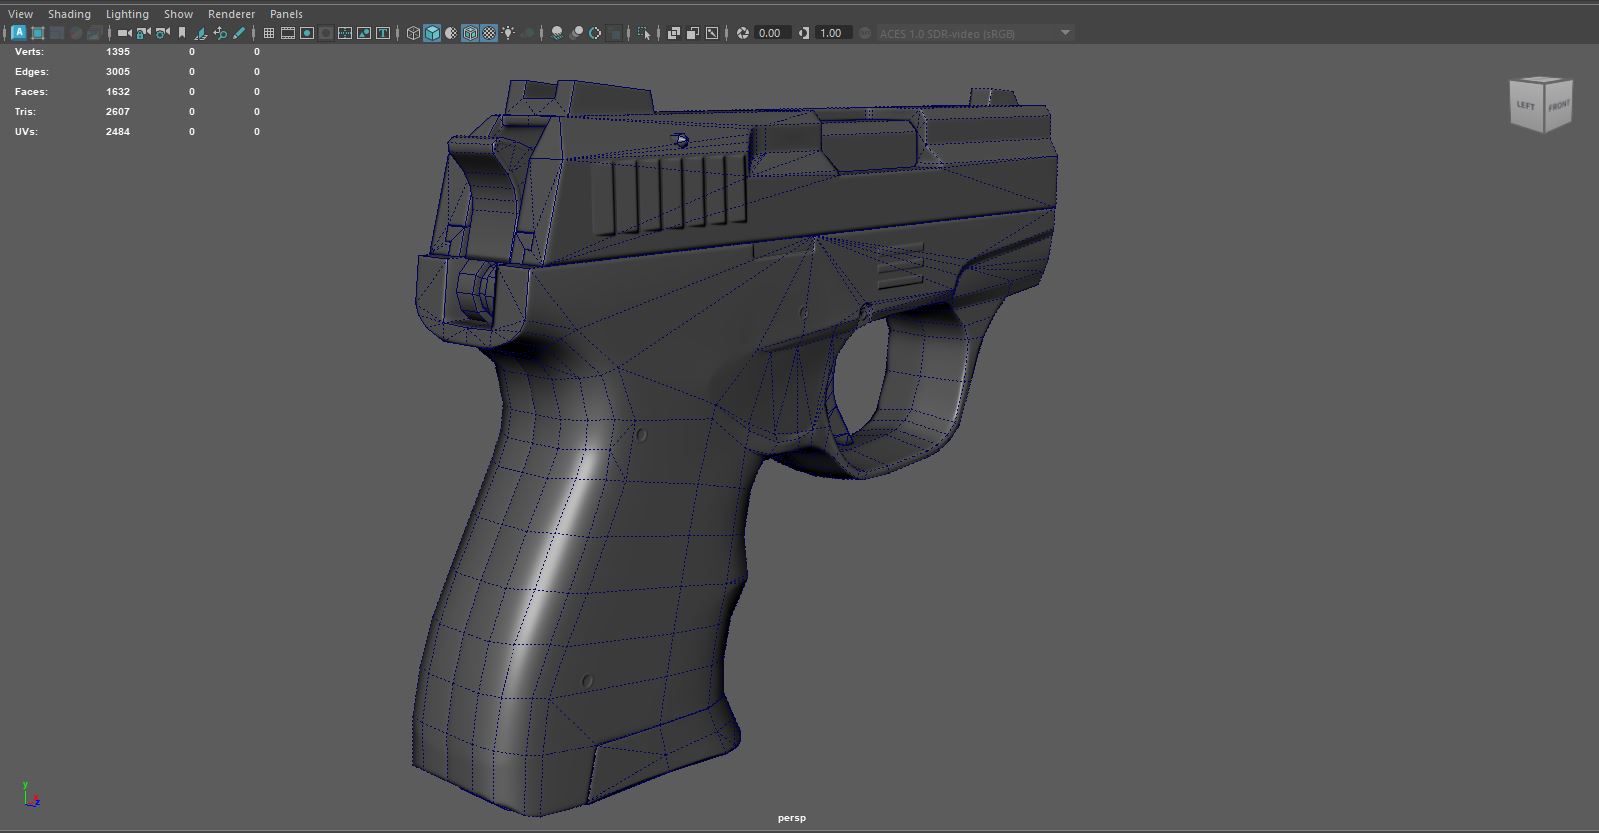Click the Exposure value field
This screenshot has width=1599, height=833.
pos(772,33)
